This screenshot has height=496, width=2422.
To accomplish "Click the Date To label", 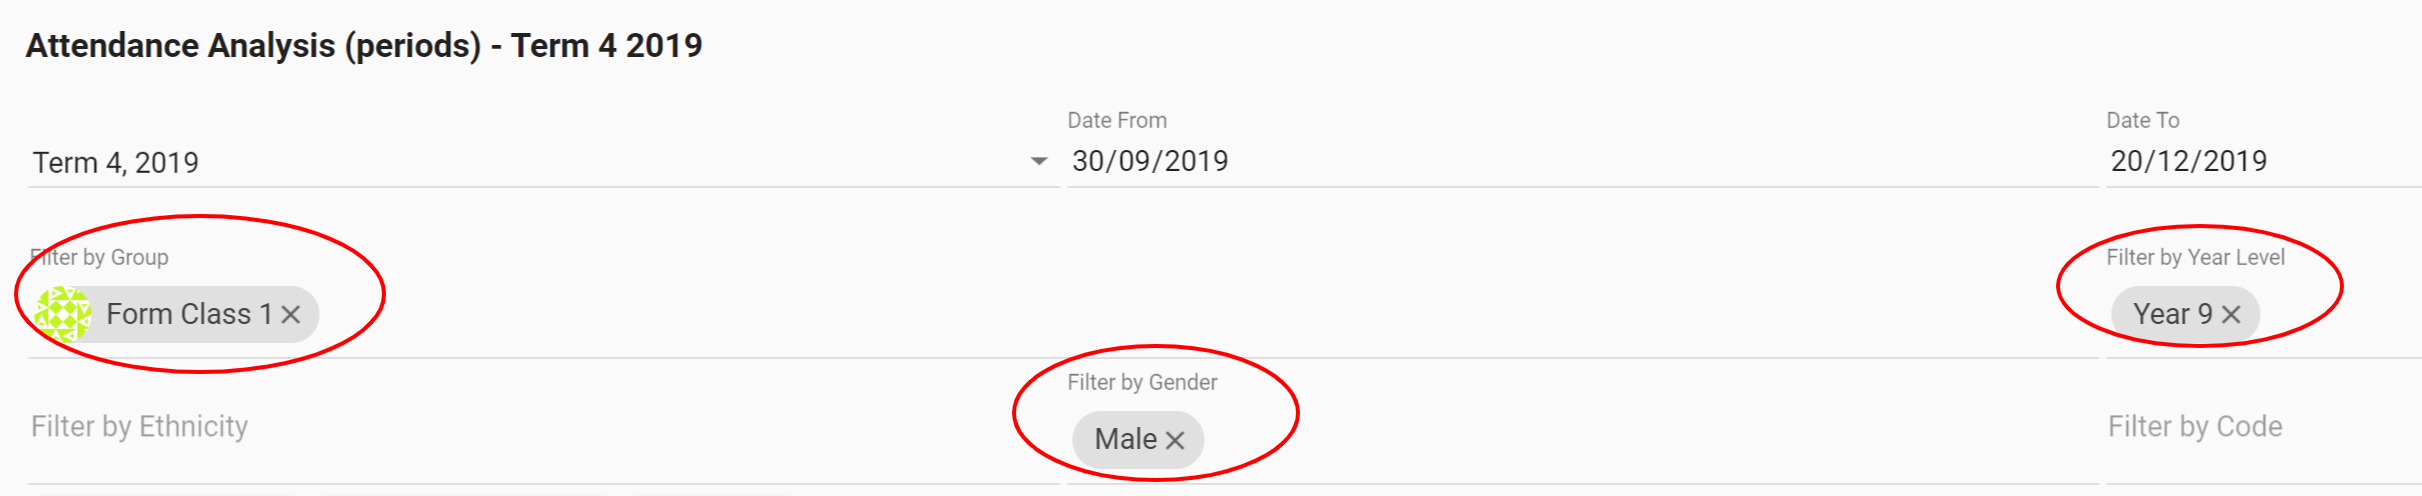I will tap(2142, 120).
